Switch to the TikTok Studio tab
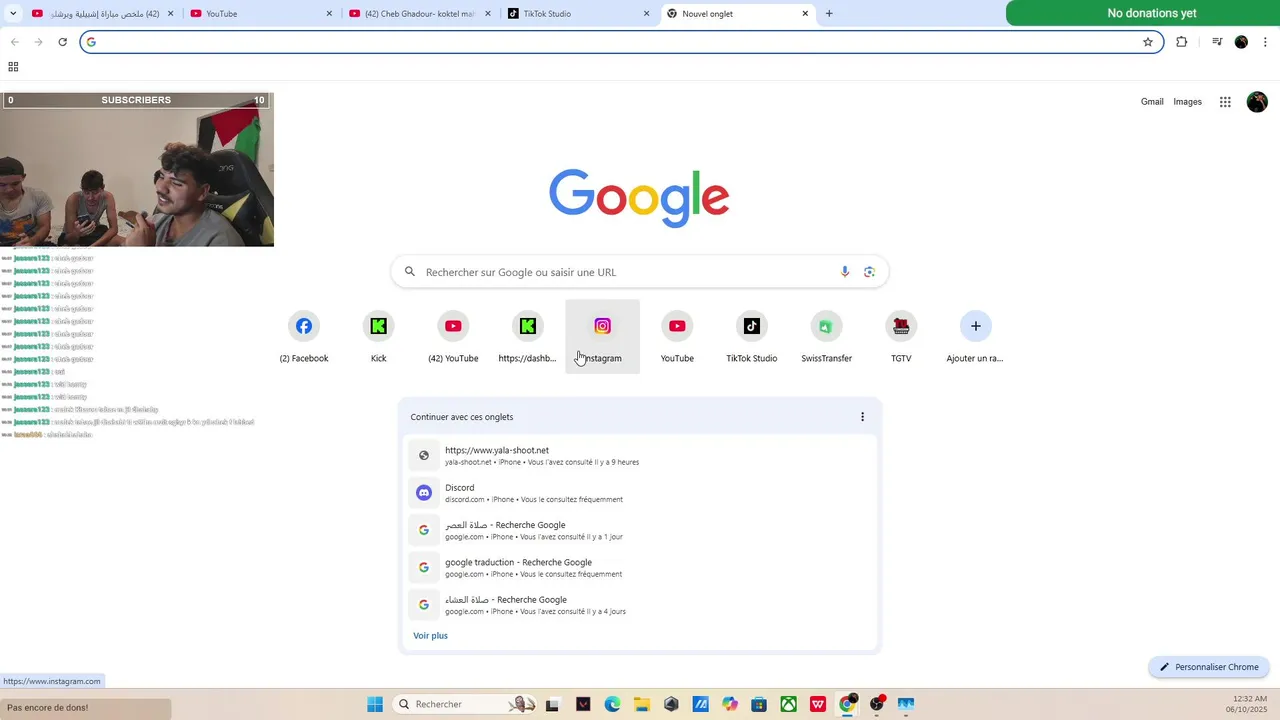1280x720 pixels. [579, 14]
